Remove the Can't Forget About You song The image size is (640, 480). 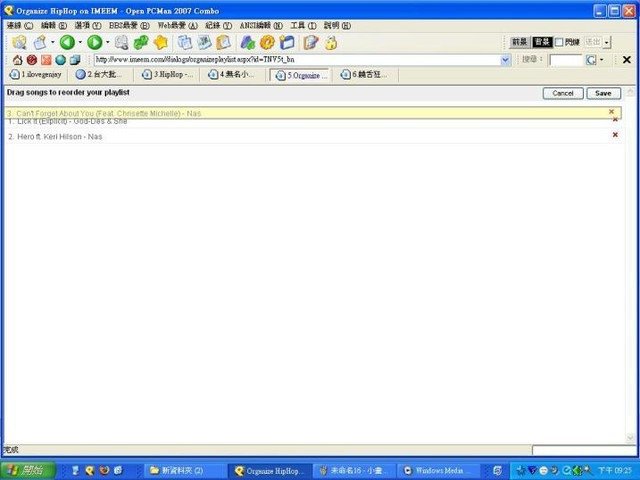[611, 111]
